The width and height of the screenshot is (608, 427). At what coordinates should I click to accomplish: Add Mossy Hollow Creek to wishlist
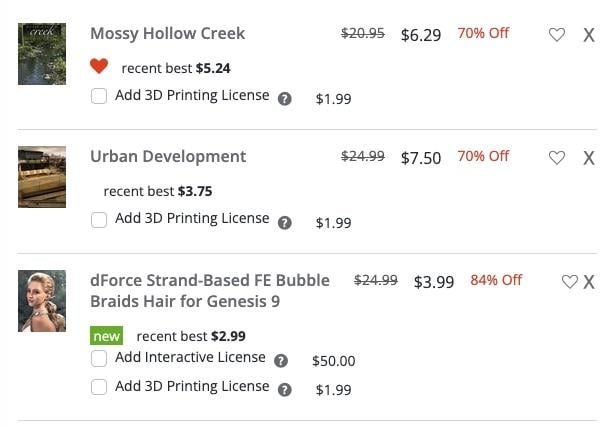pyautogui.click(x=557, y=34)
